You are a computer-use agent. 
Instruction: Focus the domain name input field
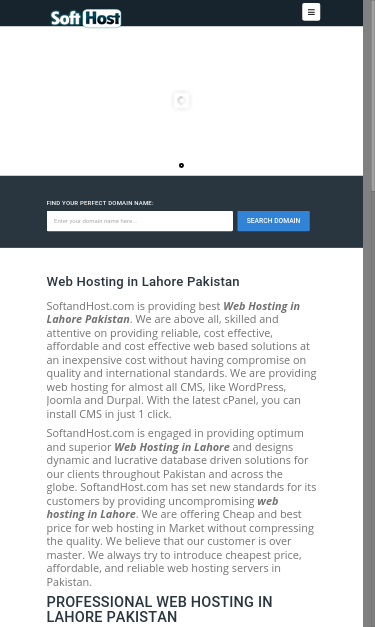(140, 221)
